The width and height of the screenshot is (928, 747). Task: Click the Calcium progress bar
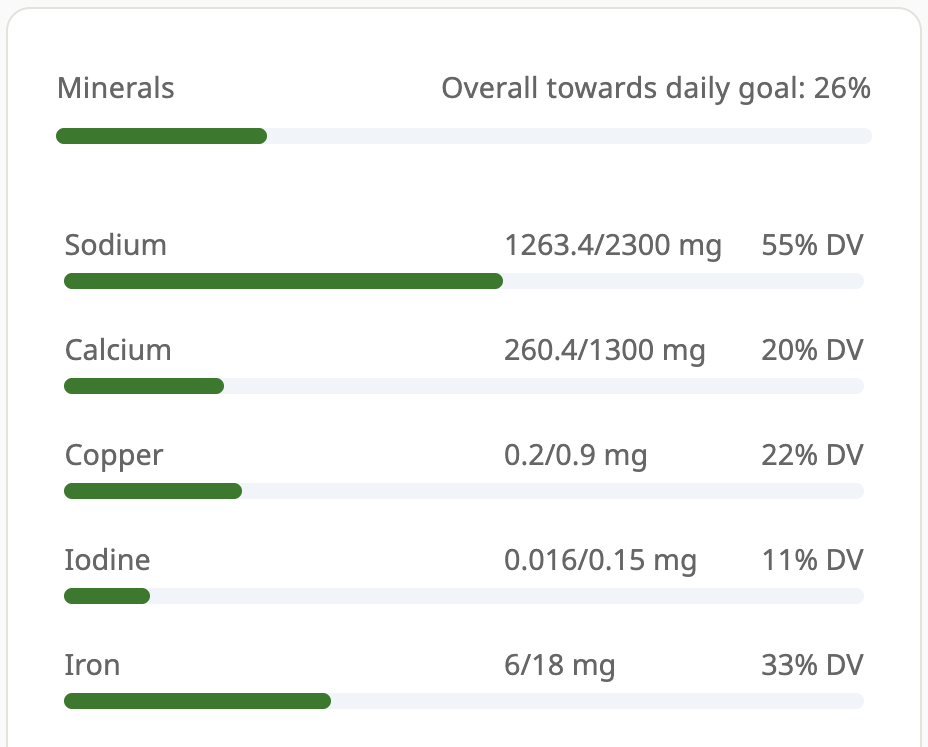tap(464, 385)
